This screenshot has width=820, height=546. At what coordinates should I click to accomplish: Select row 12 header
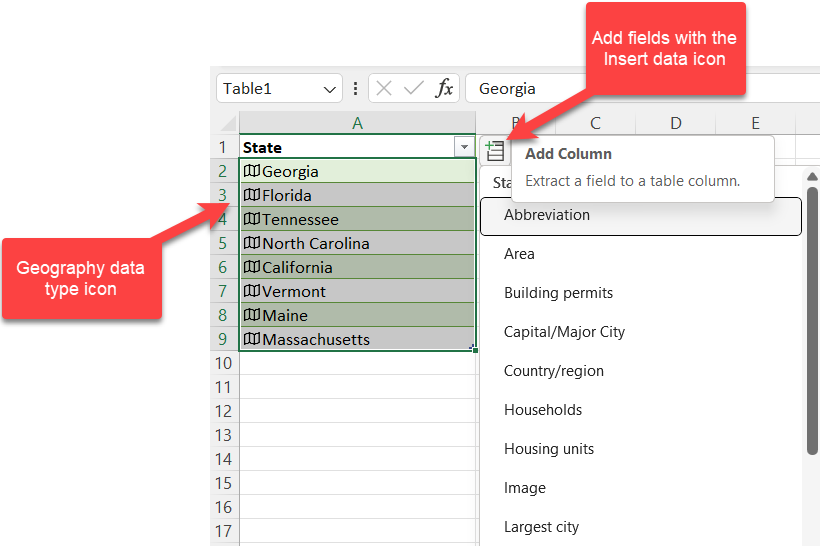pos(224,411)
